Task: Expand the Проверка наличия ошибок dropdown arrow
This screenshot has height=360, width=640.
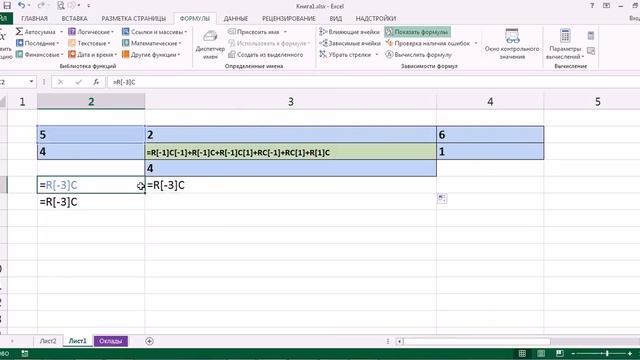Action: tap(476, 43)
